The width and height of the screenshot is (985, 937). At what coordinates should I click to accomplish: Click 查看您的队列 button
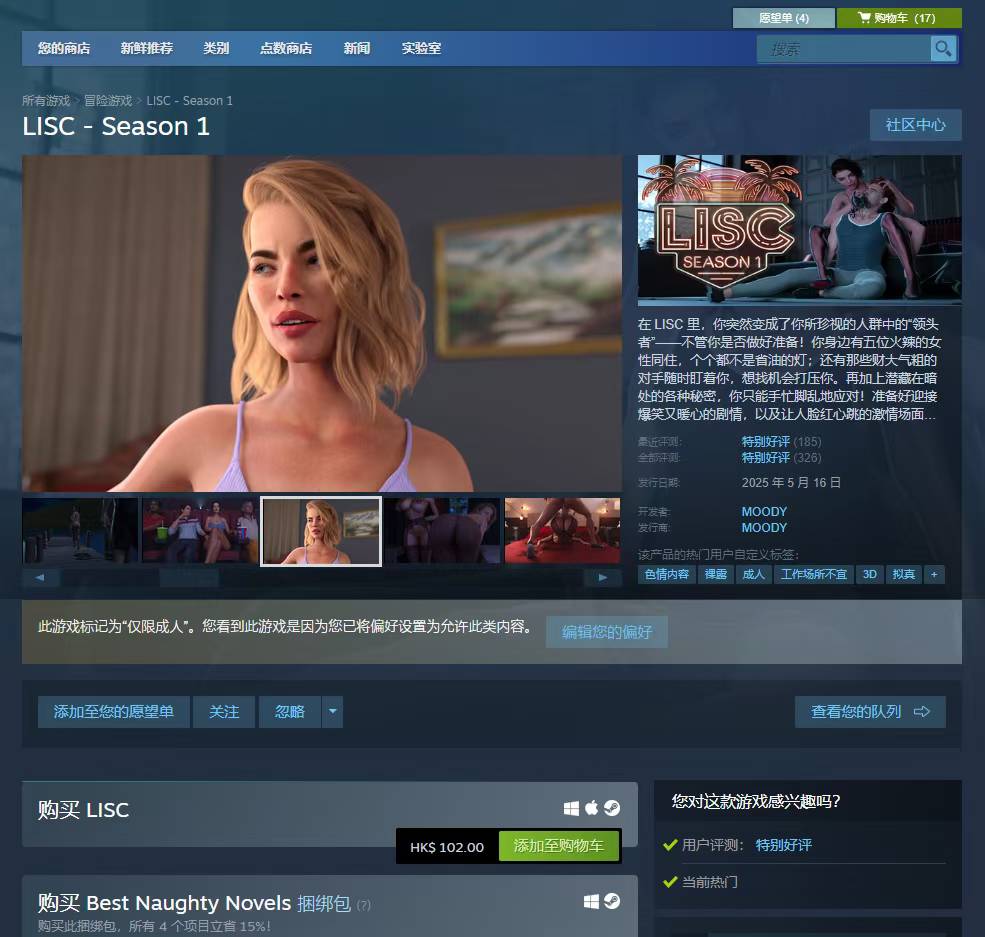(870, 712)
